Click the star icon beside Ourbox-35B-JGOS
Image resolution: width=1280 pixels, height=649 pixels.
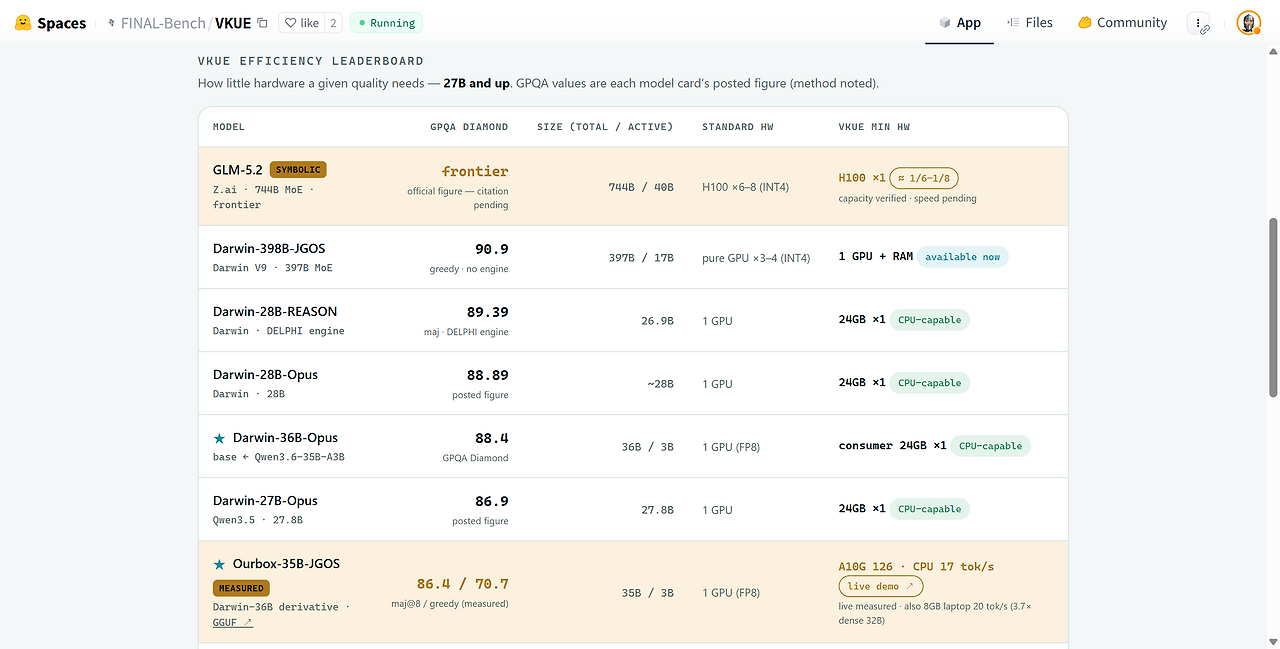point(219,564)
